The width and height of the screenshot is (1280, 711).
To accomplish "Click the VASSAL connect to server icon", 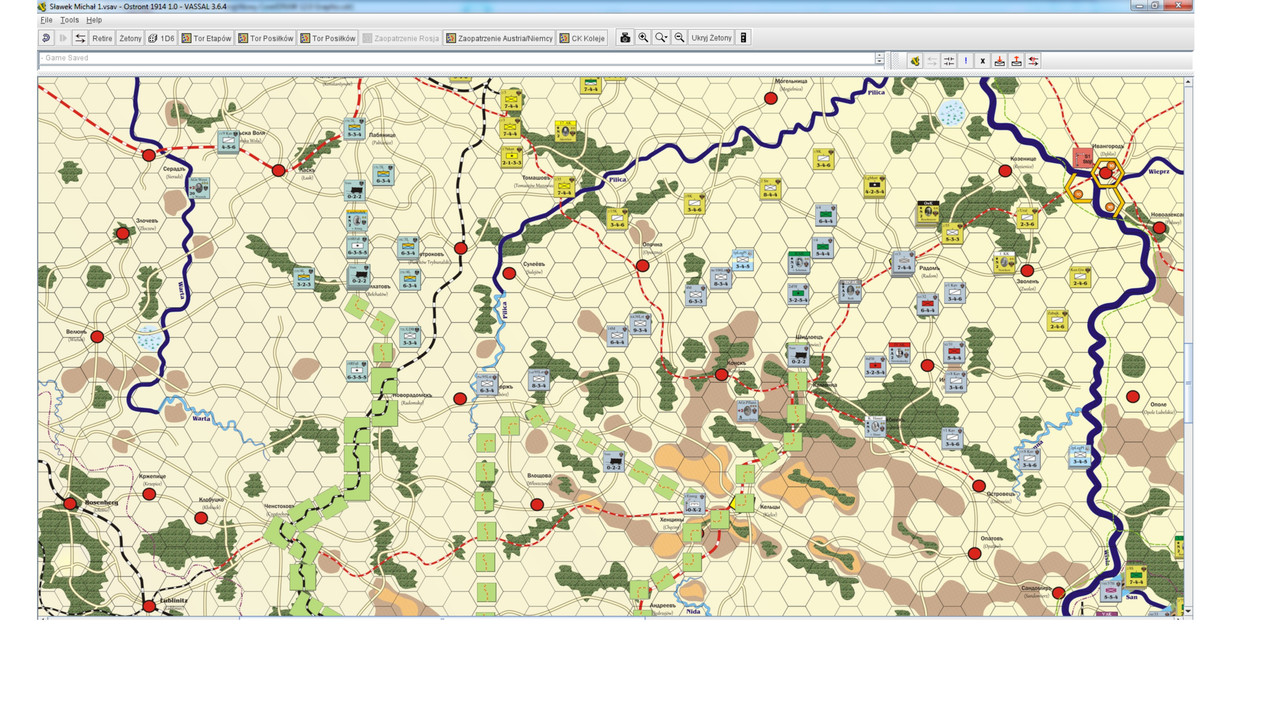I will coord(915,61).
